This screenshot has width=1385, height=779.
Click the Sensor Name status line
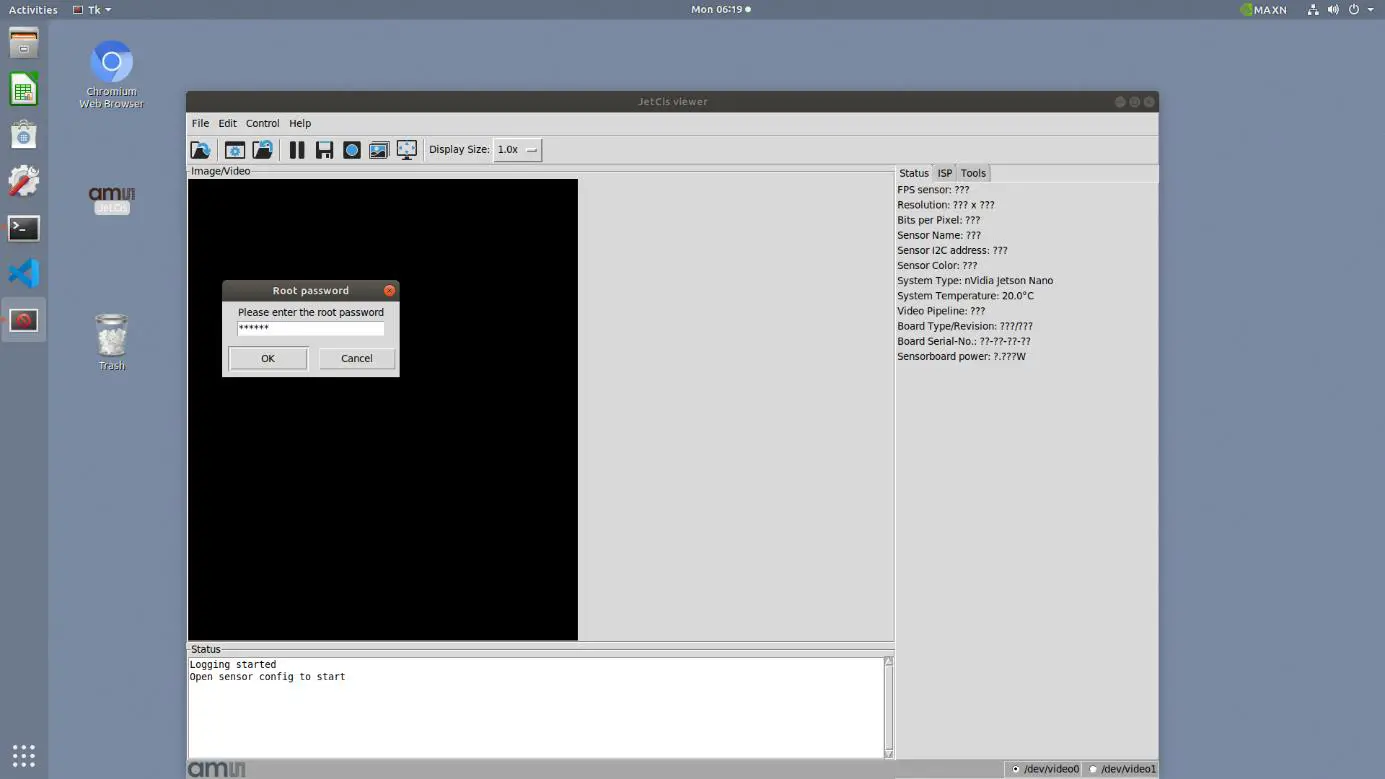pos(939,236)
